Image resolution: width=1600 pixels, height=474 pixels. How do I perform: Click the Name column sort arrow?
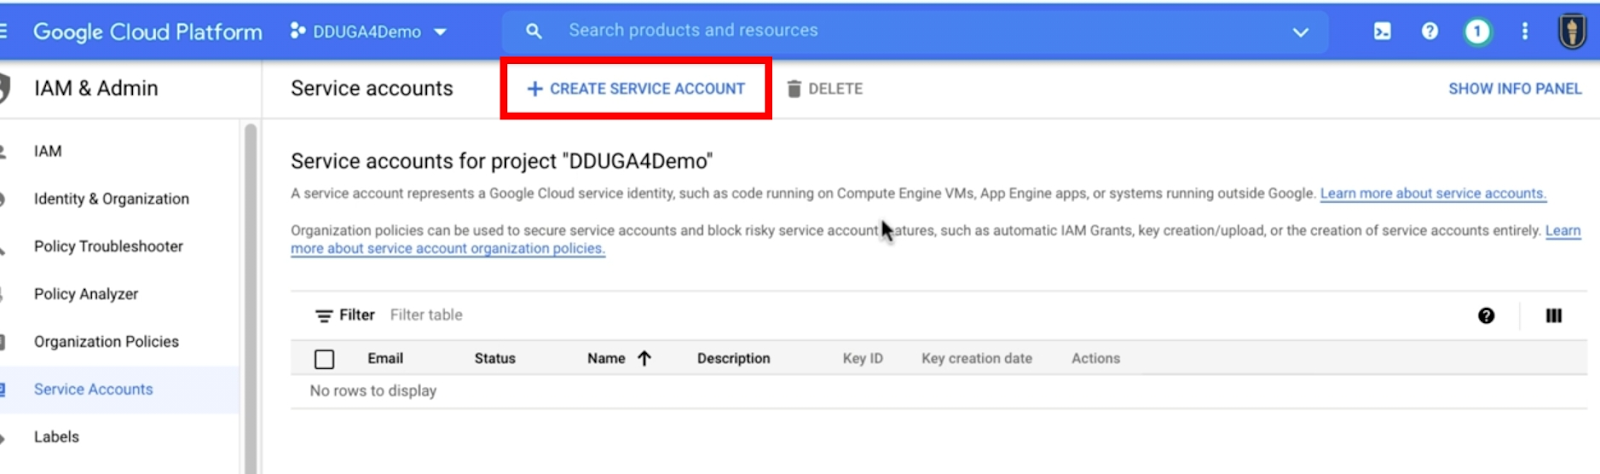coord(644,358)
